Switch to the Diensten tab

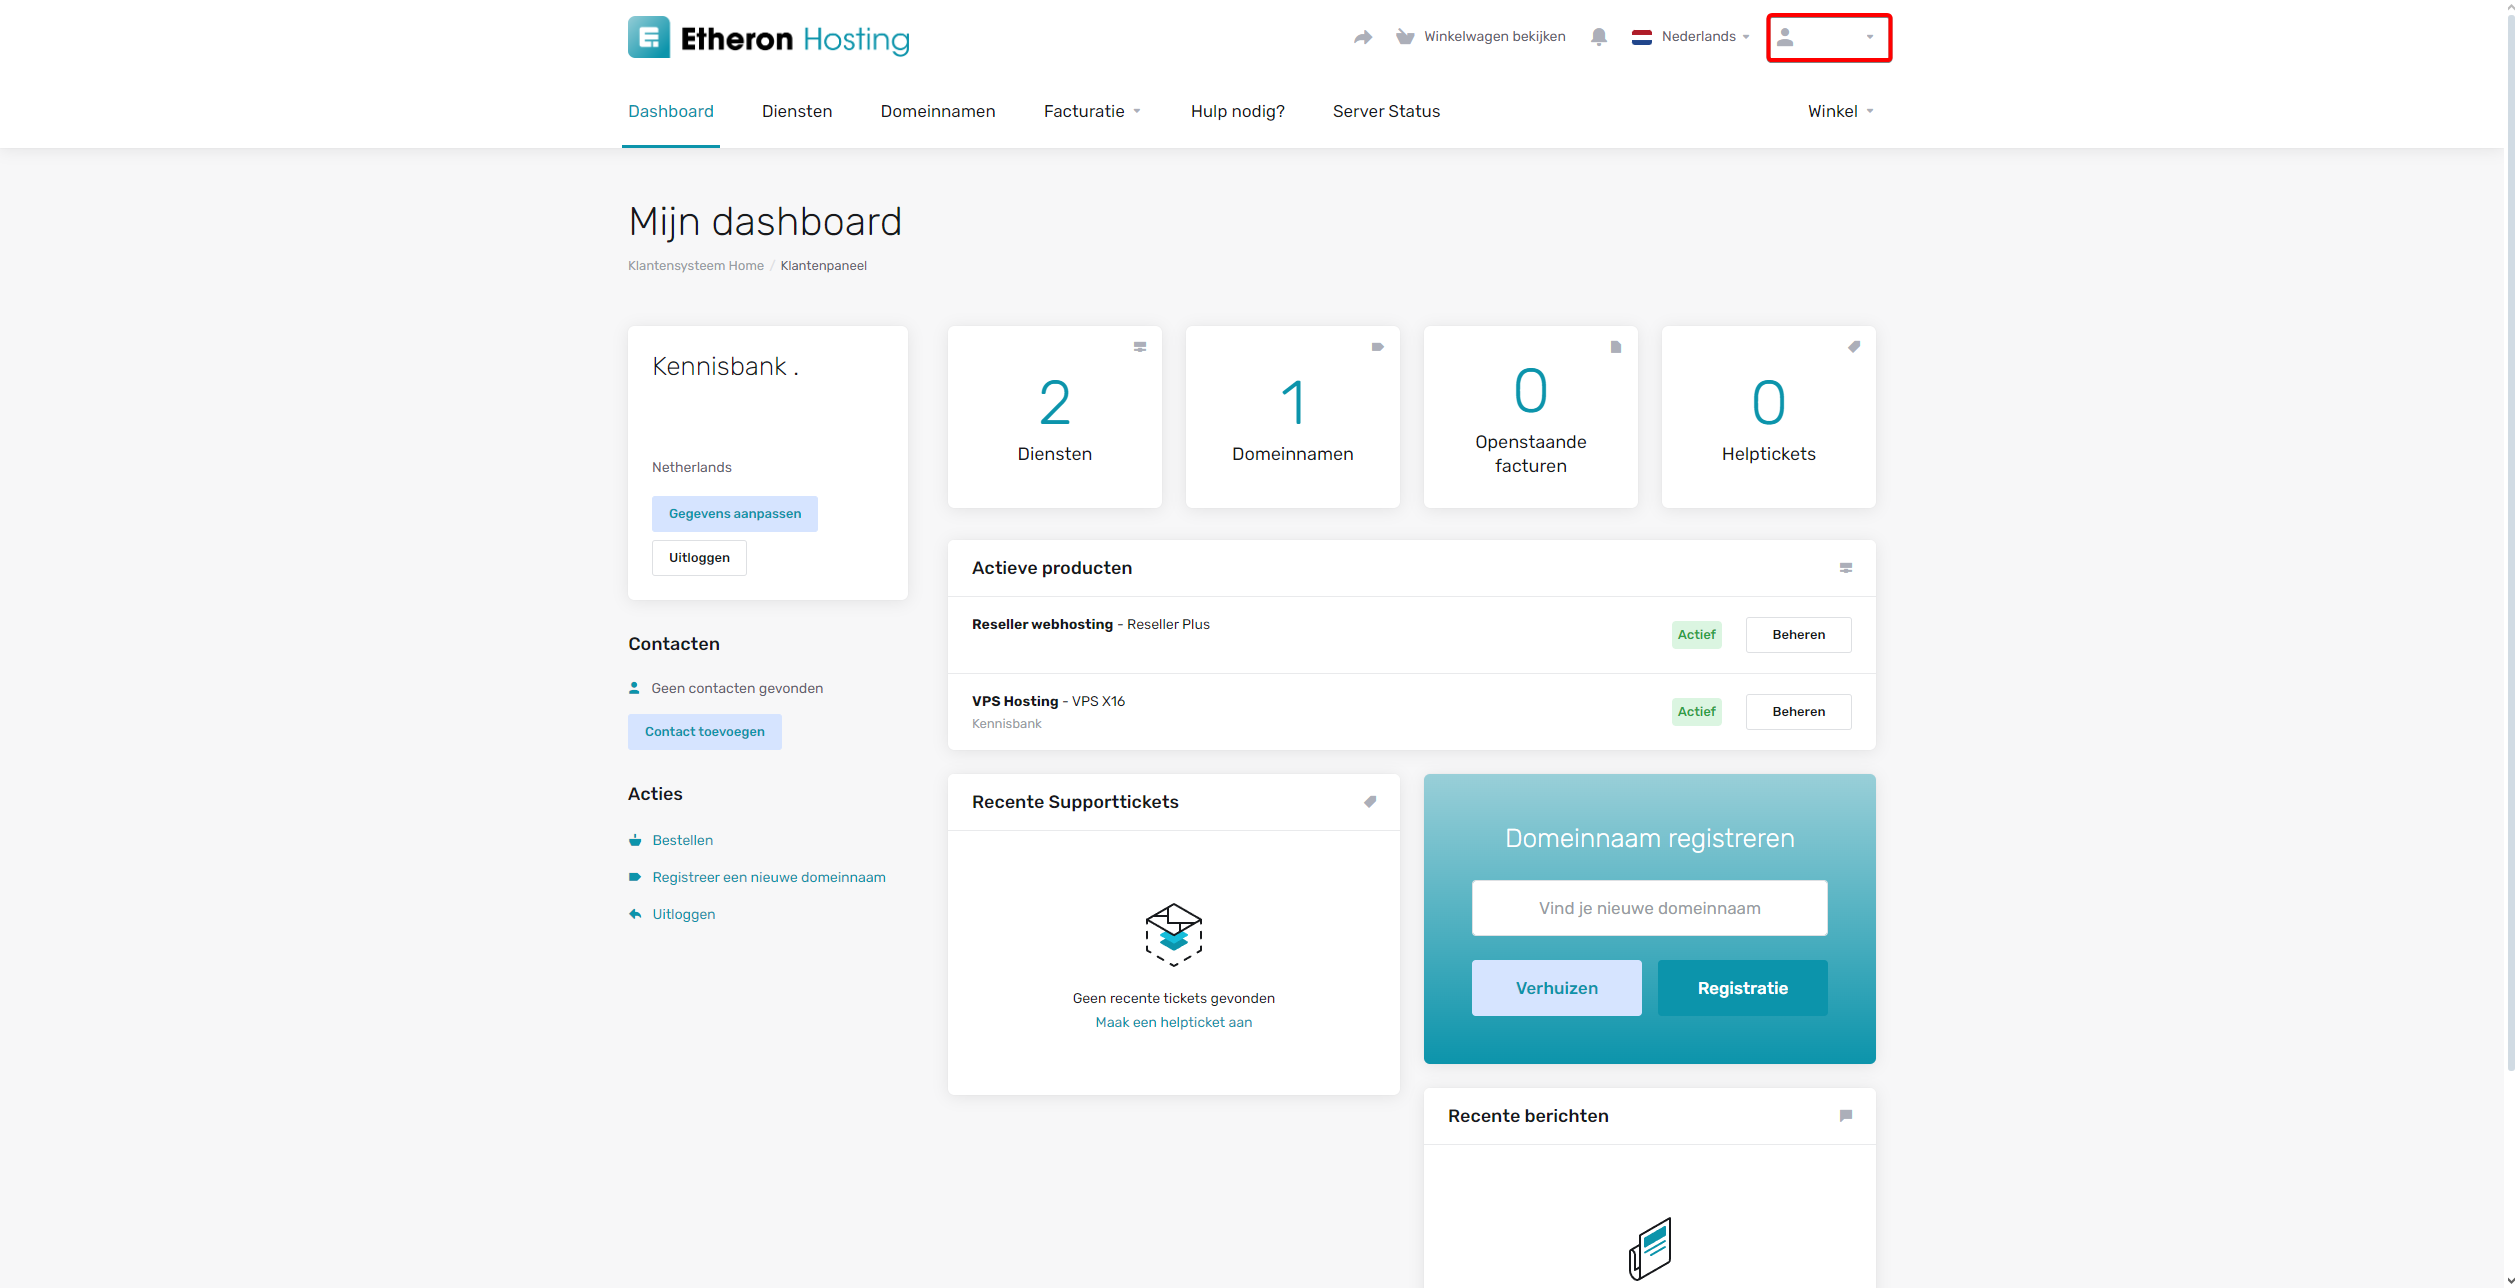pos(796,112)
